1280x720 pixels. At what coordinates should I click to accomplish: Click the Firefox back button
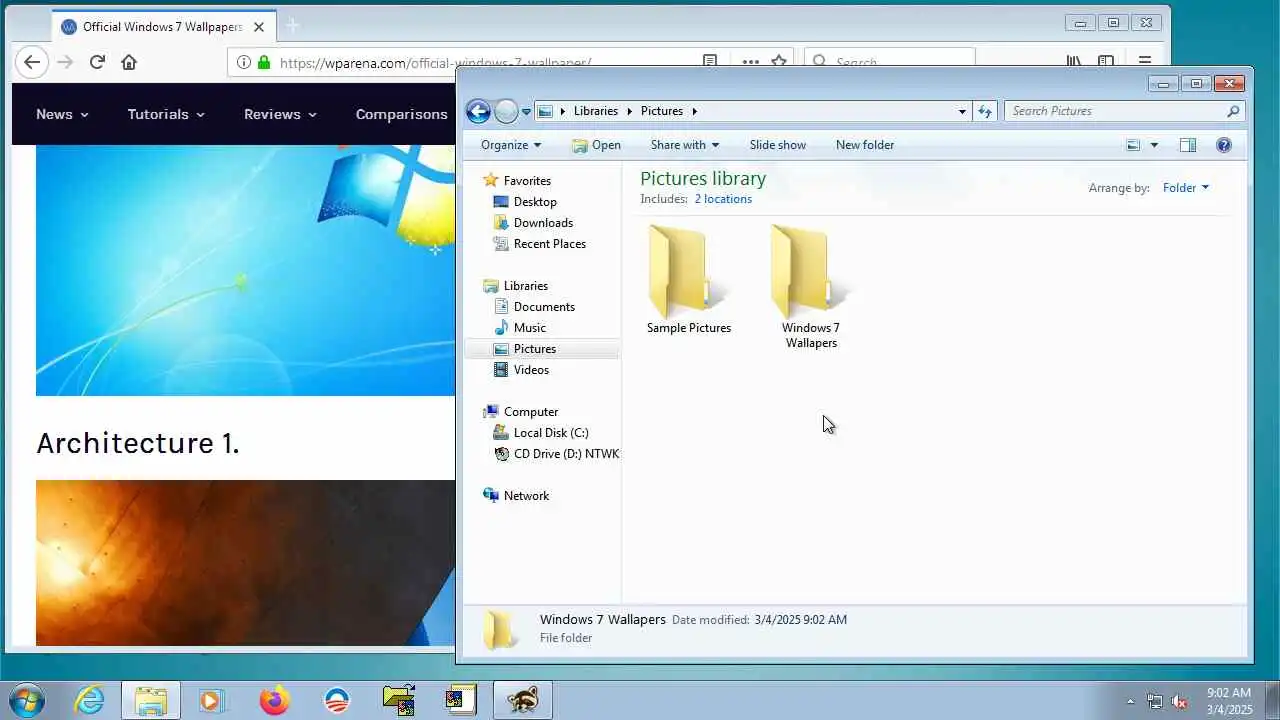click(32, 62)
